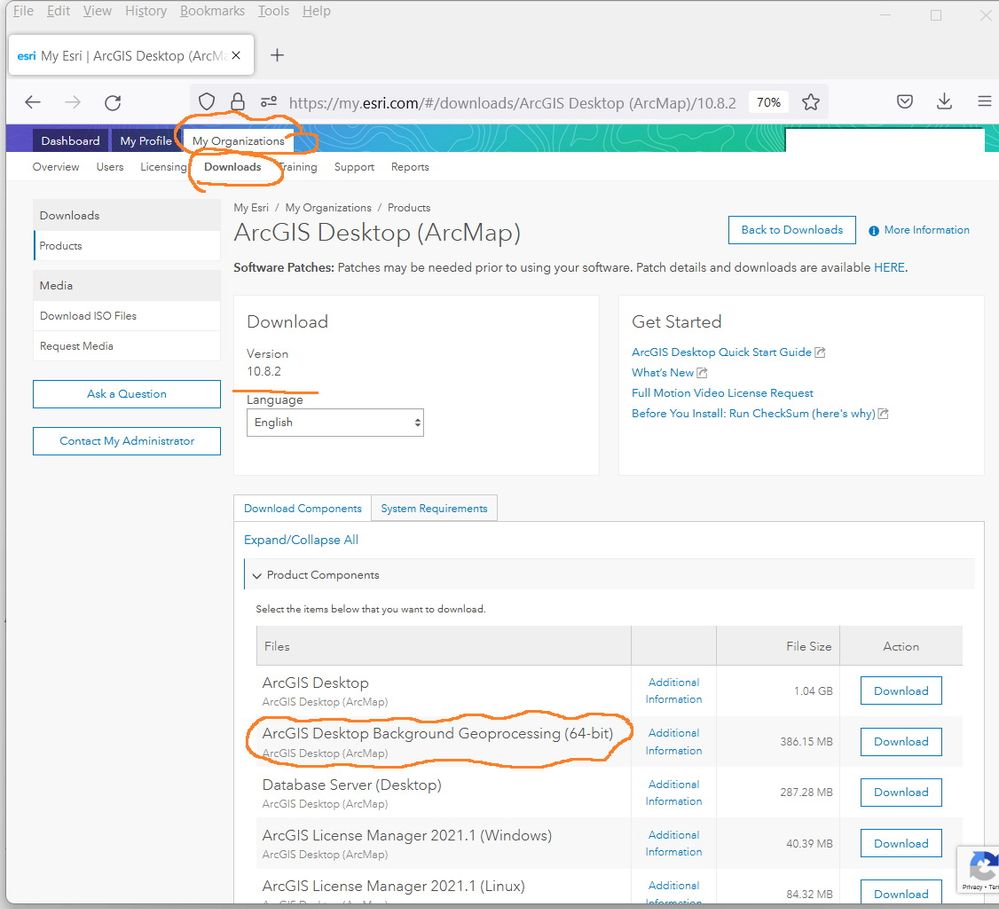Click My Esri breadcrumb link
Screen dimensions: 999x909
click(x=251, y=208)
